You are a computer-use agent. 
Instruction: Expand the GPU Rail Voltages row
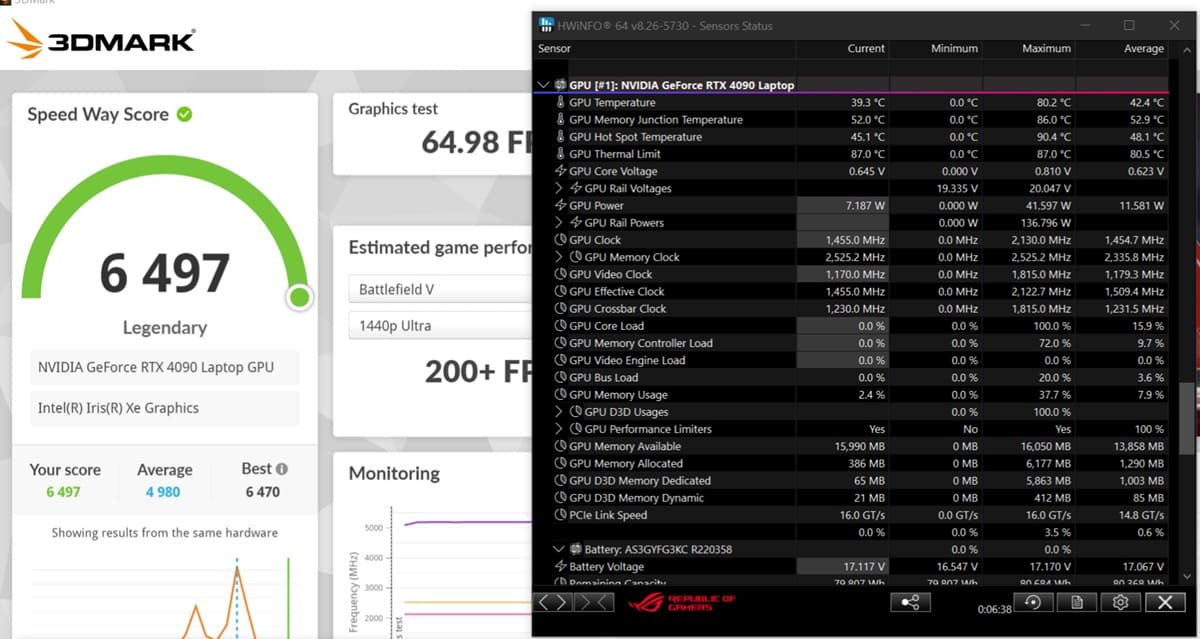click(559, 188)
